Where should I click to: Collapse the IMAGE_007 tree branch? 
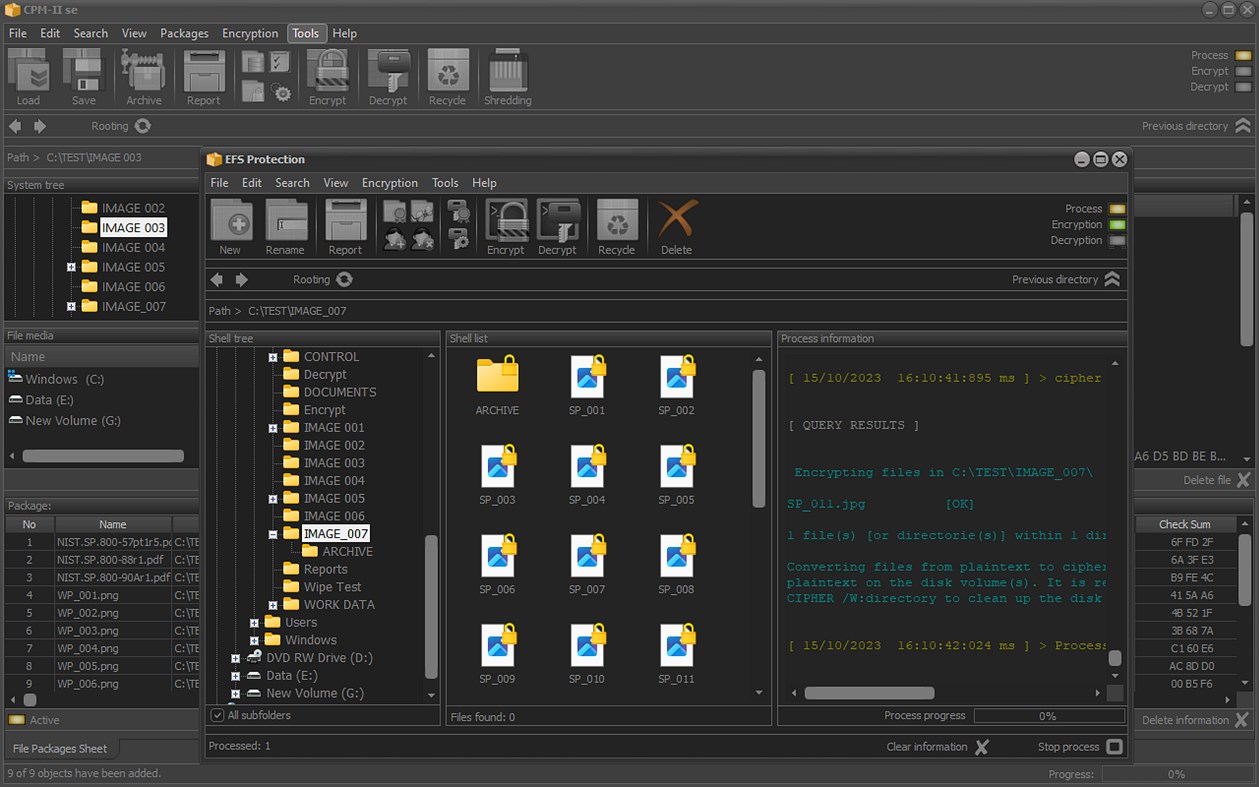coord(273,533)
